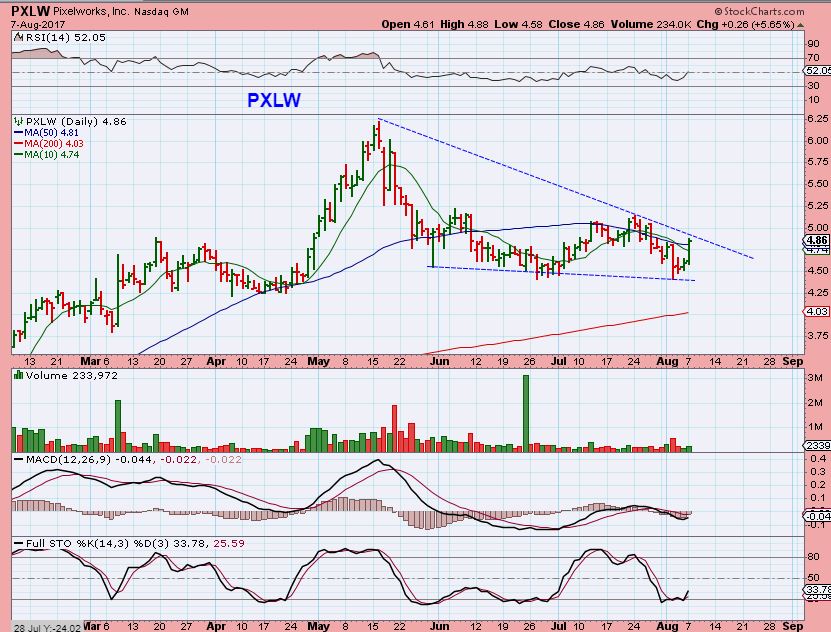Click the 52.05 RSI value tag on right axis
Image resolution: width=831 pixels, height=632 pixels.
pos(817,70)
